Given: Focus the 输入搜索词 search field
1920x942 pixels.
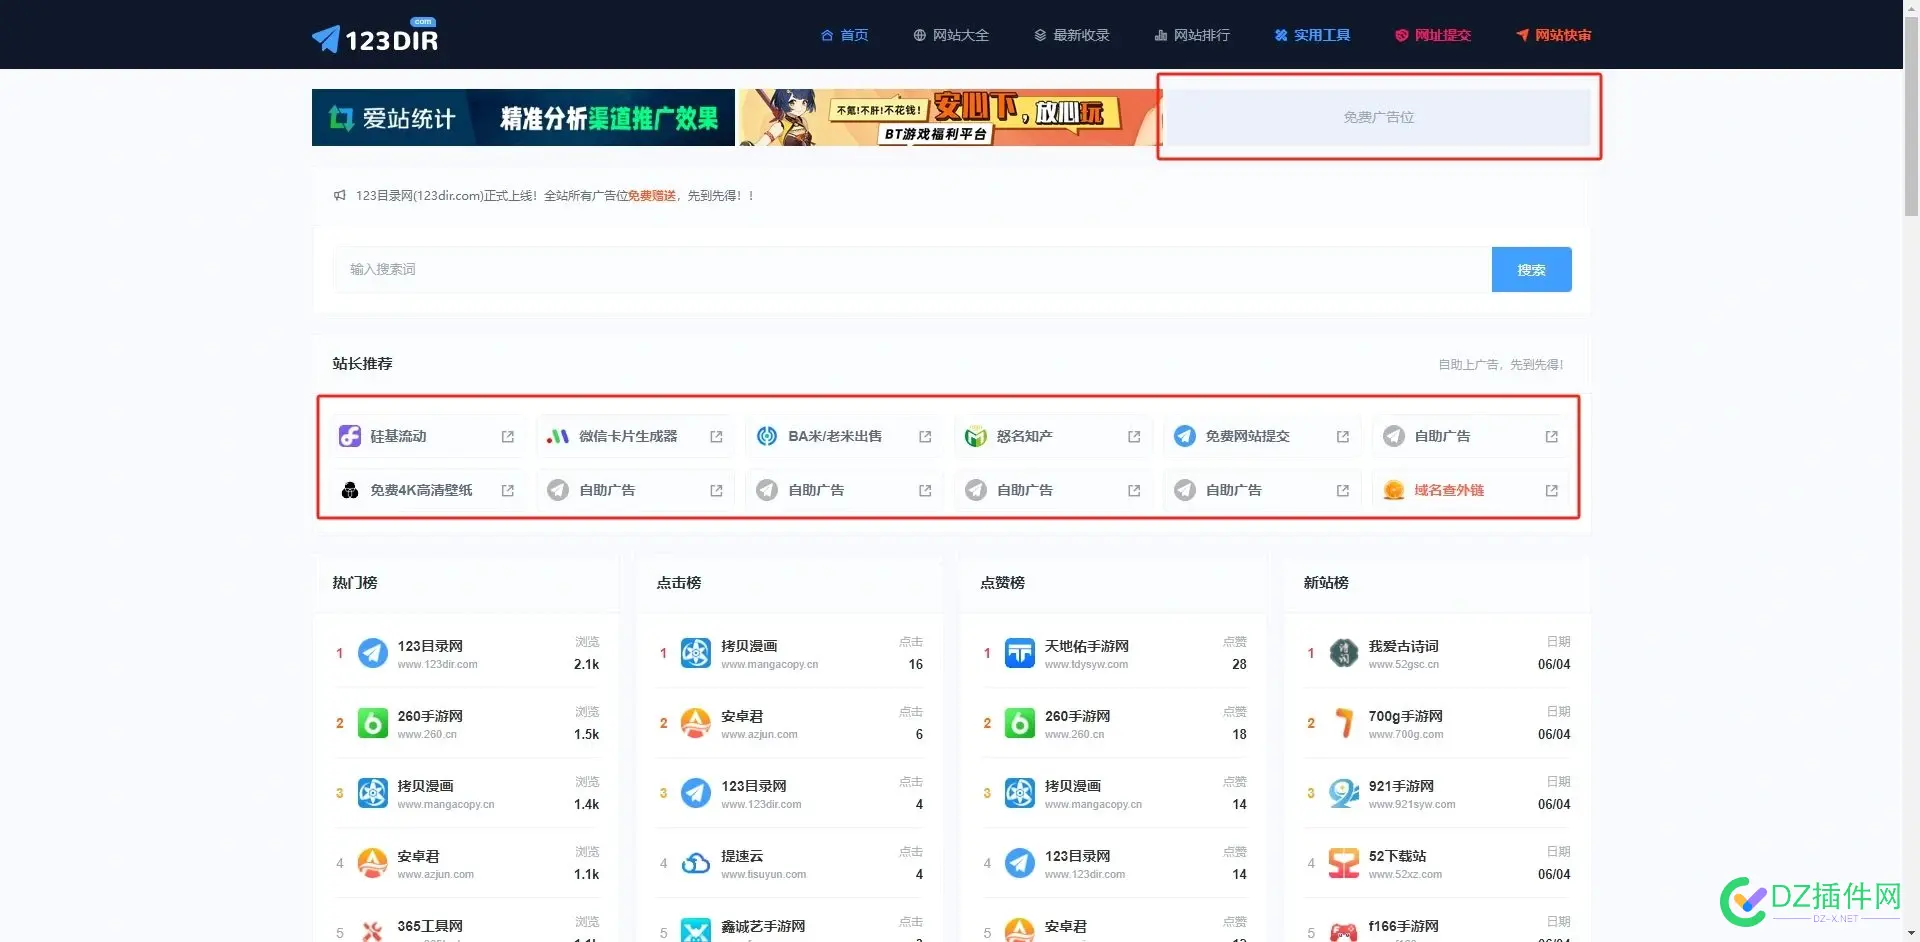Looking at the screenshot, I should coord(910,270).
